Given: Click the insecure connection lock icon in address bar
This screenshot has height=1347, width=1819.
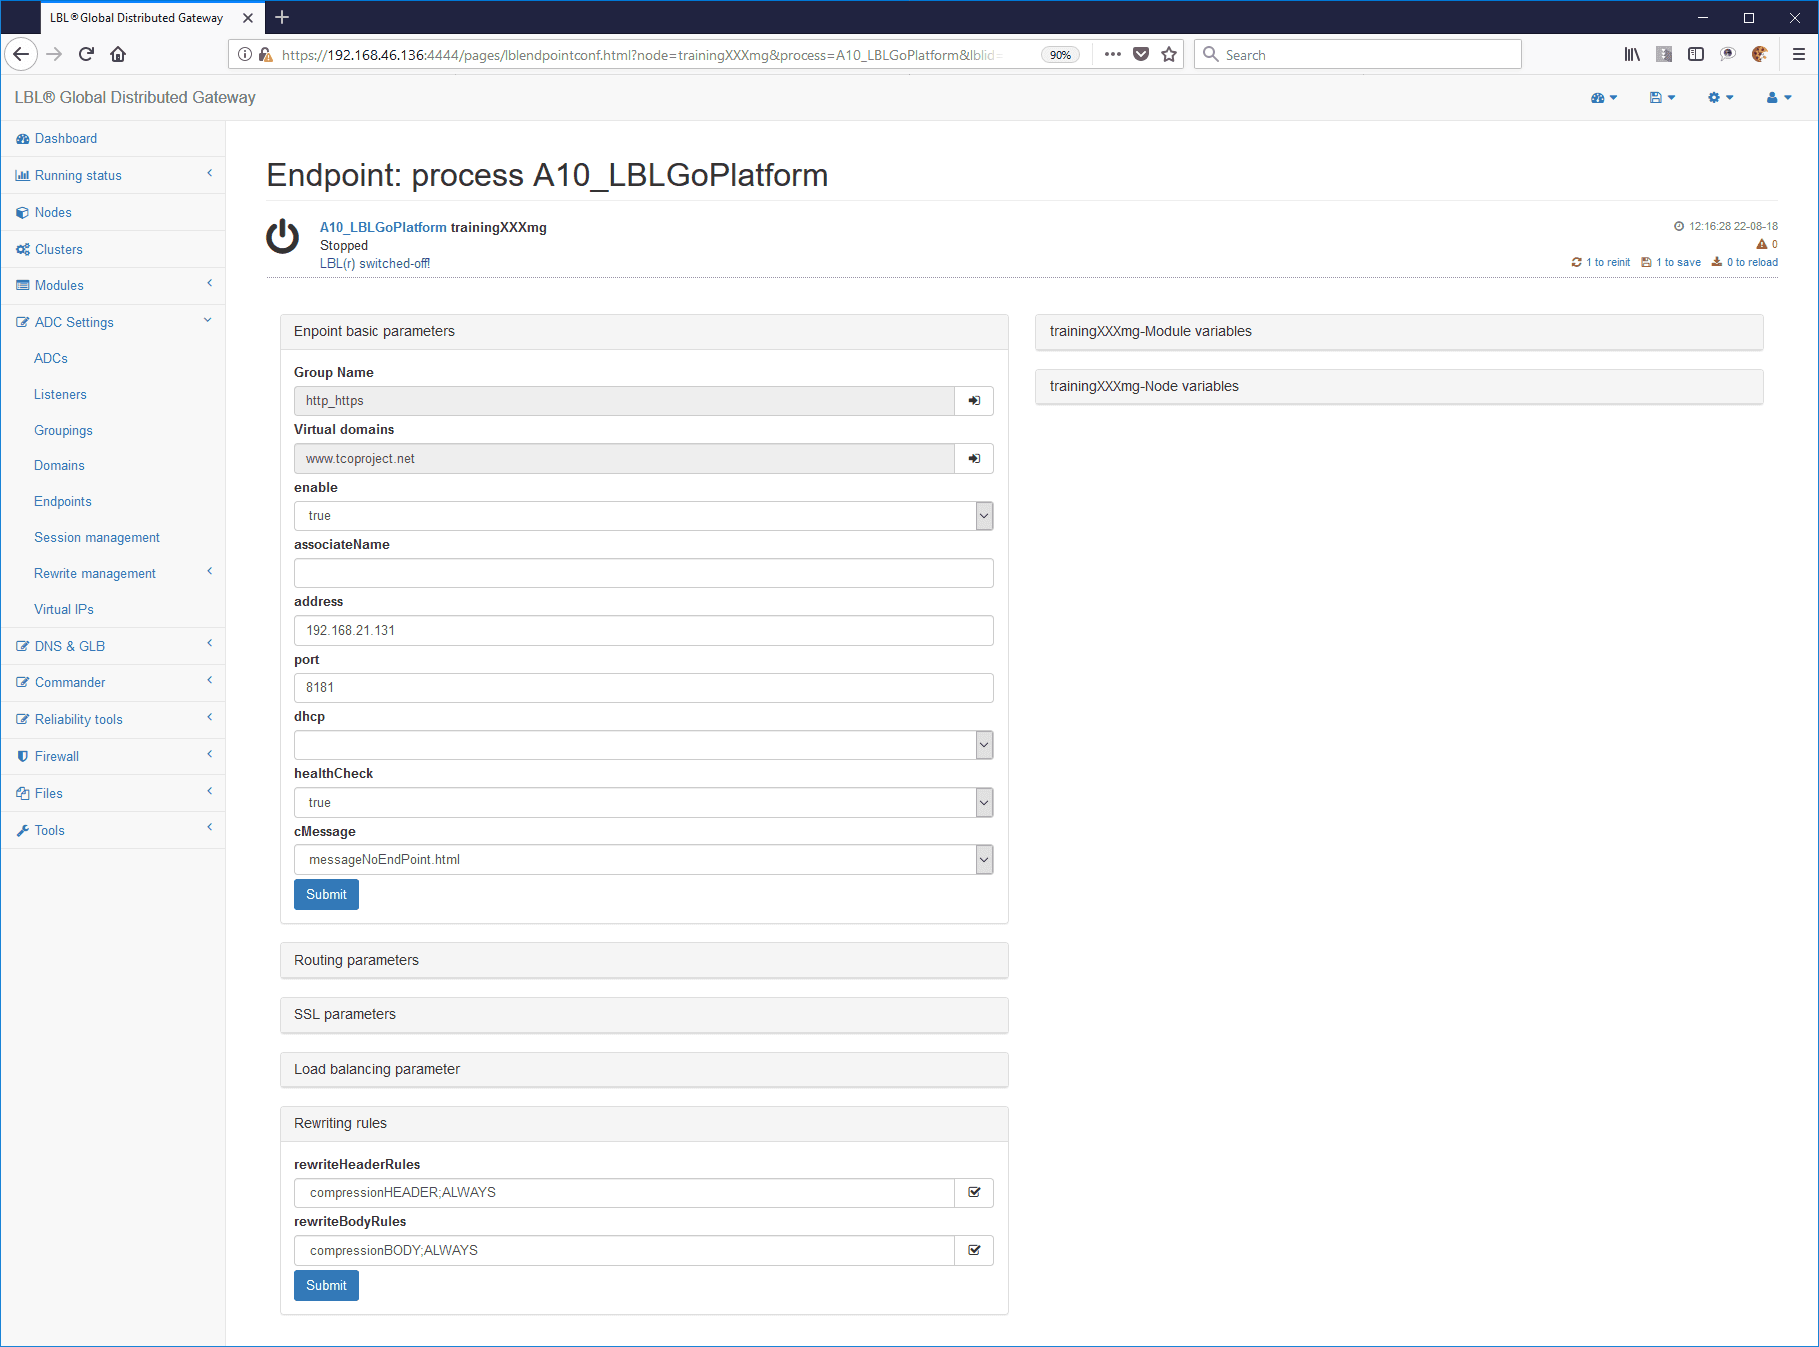Looking at the screenshot, I should click(x=265, y=54).
